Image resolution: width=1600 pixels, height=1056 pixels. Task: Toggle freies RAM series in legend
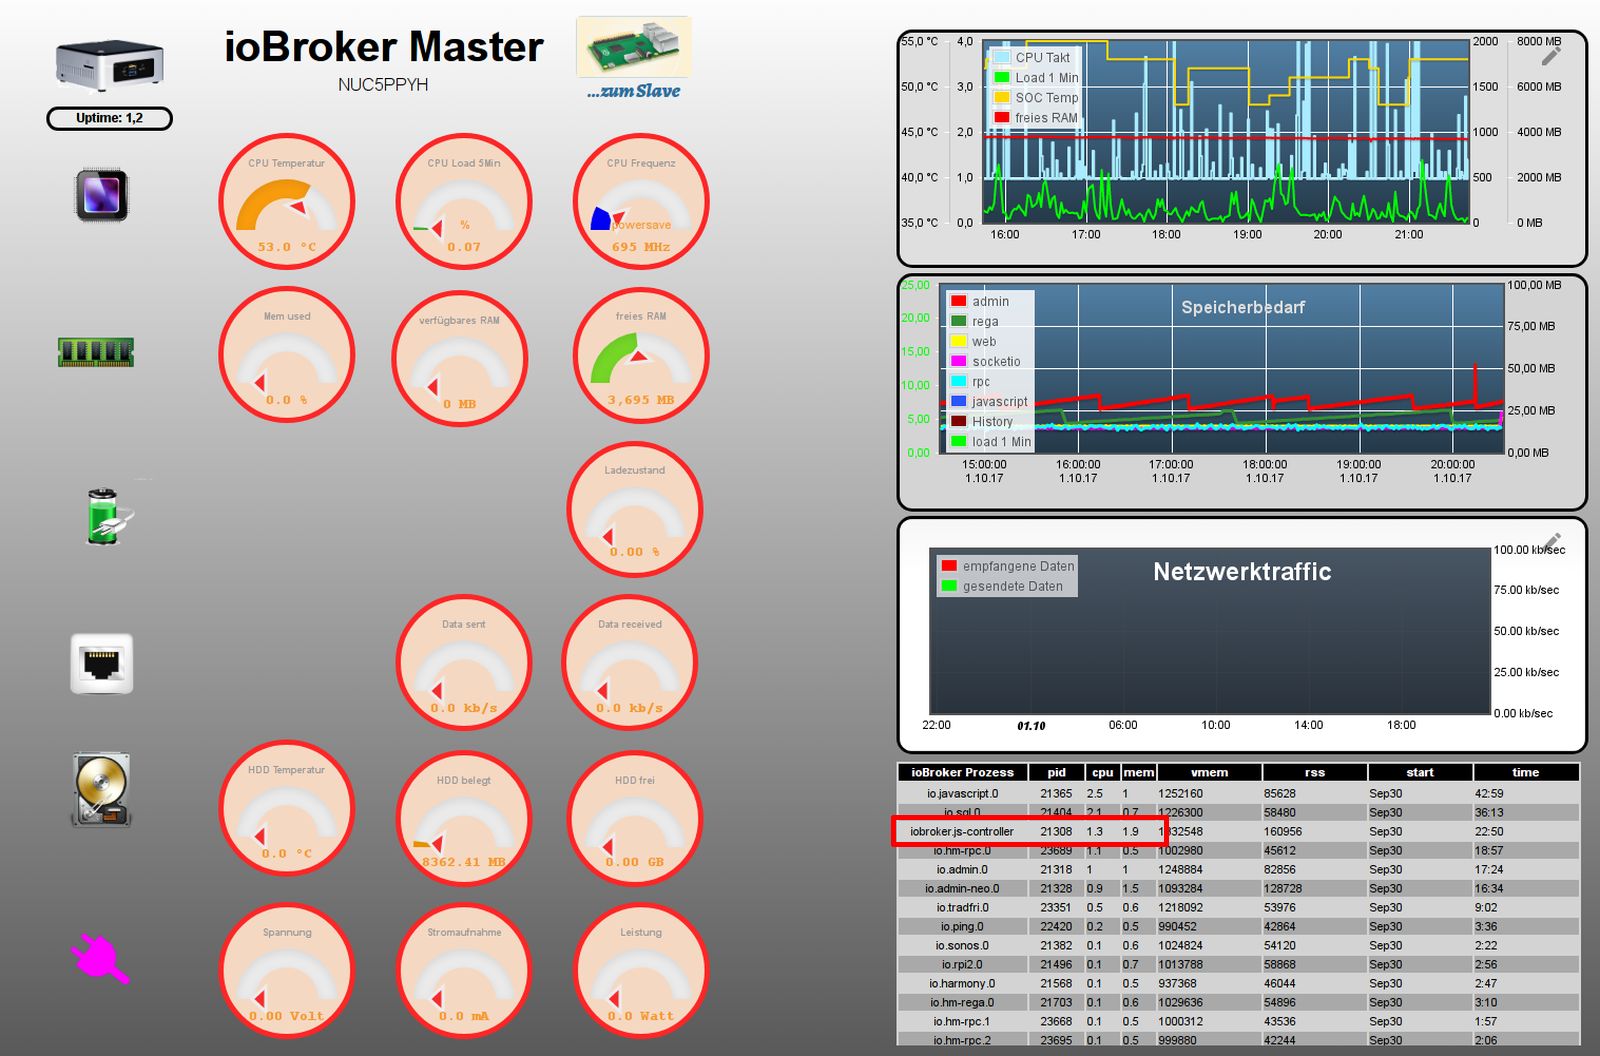click(1036, 118)
